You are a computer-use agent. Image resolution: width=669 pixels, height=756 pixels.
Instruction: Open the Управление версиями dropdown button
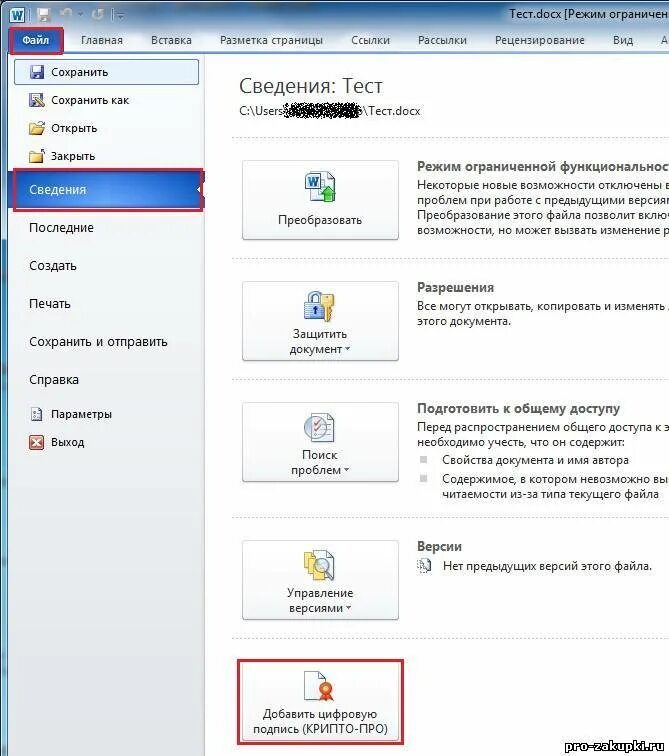coord(320,580)
